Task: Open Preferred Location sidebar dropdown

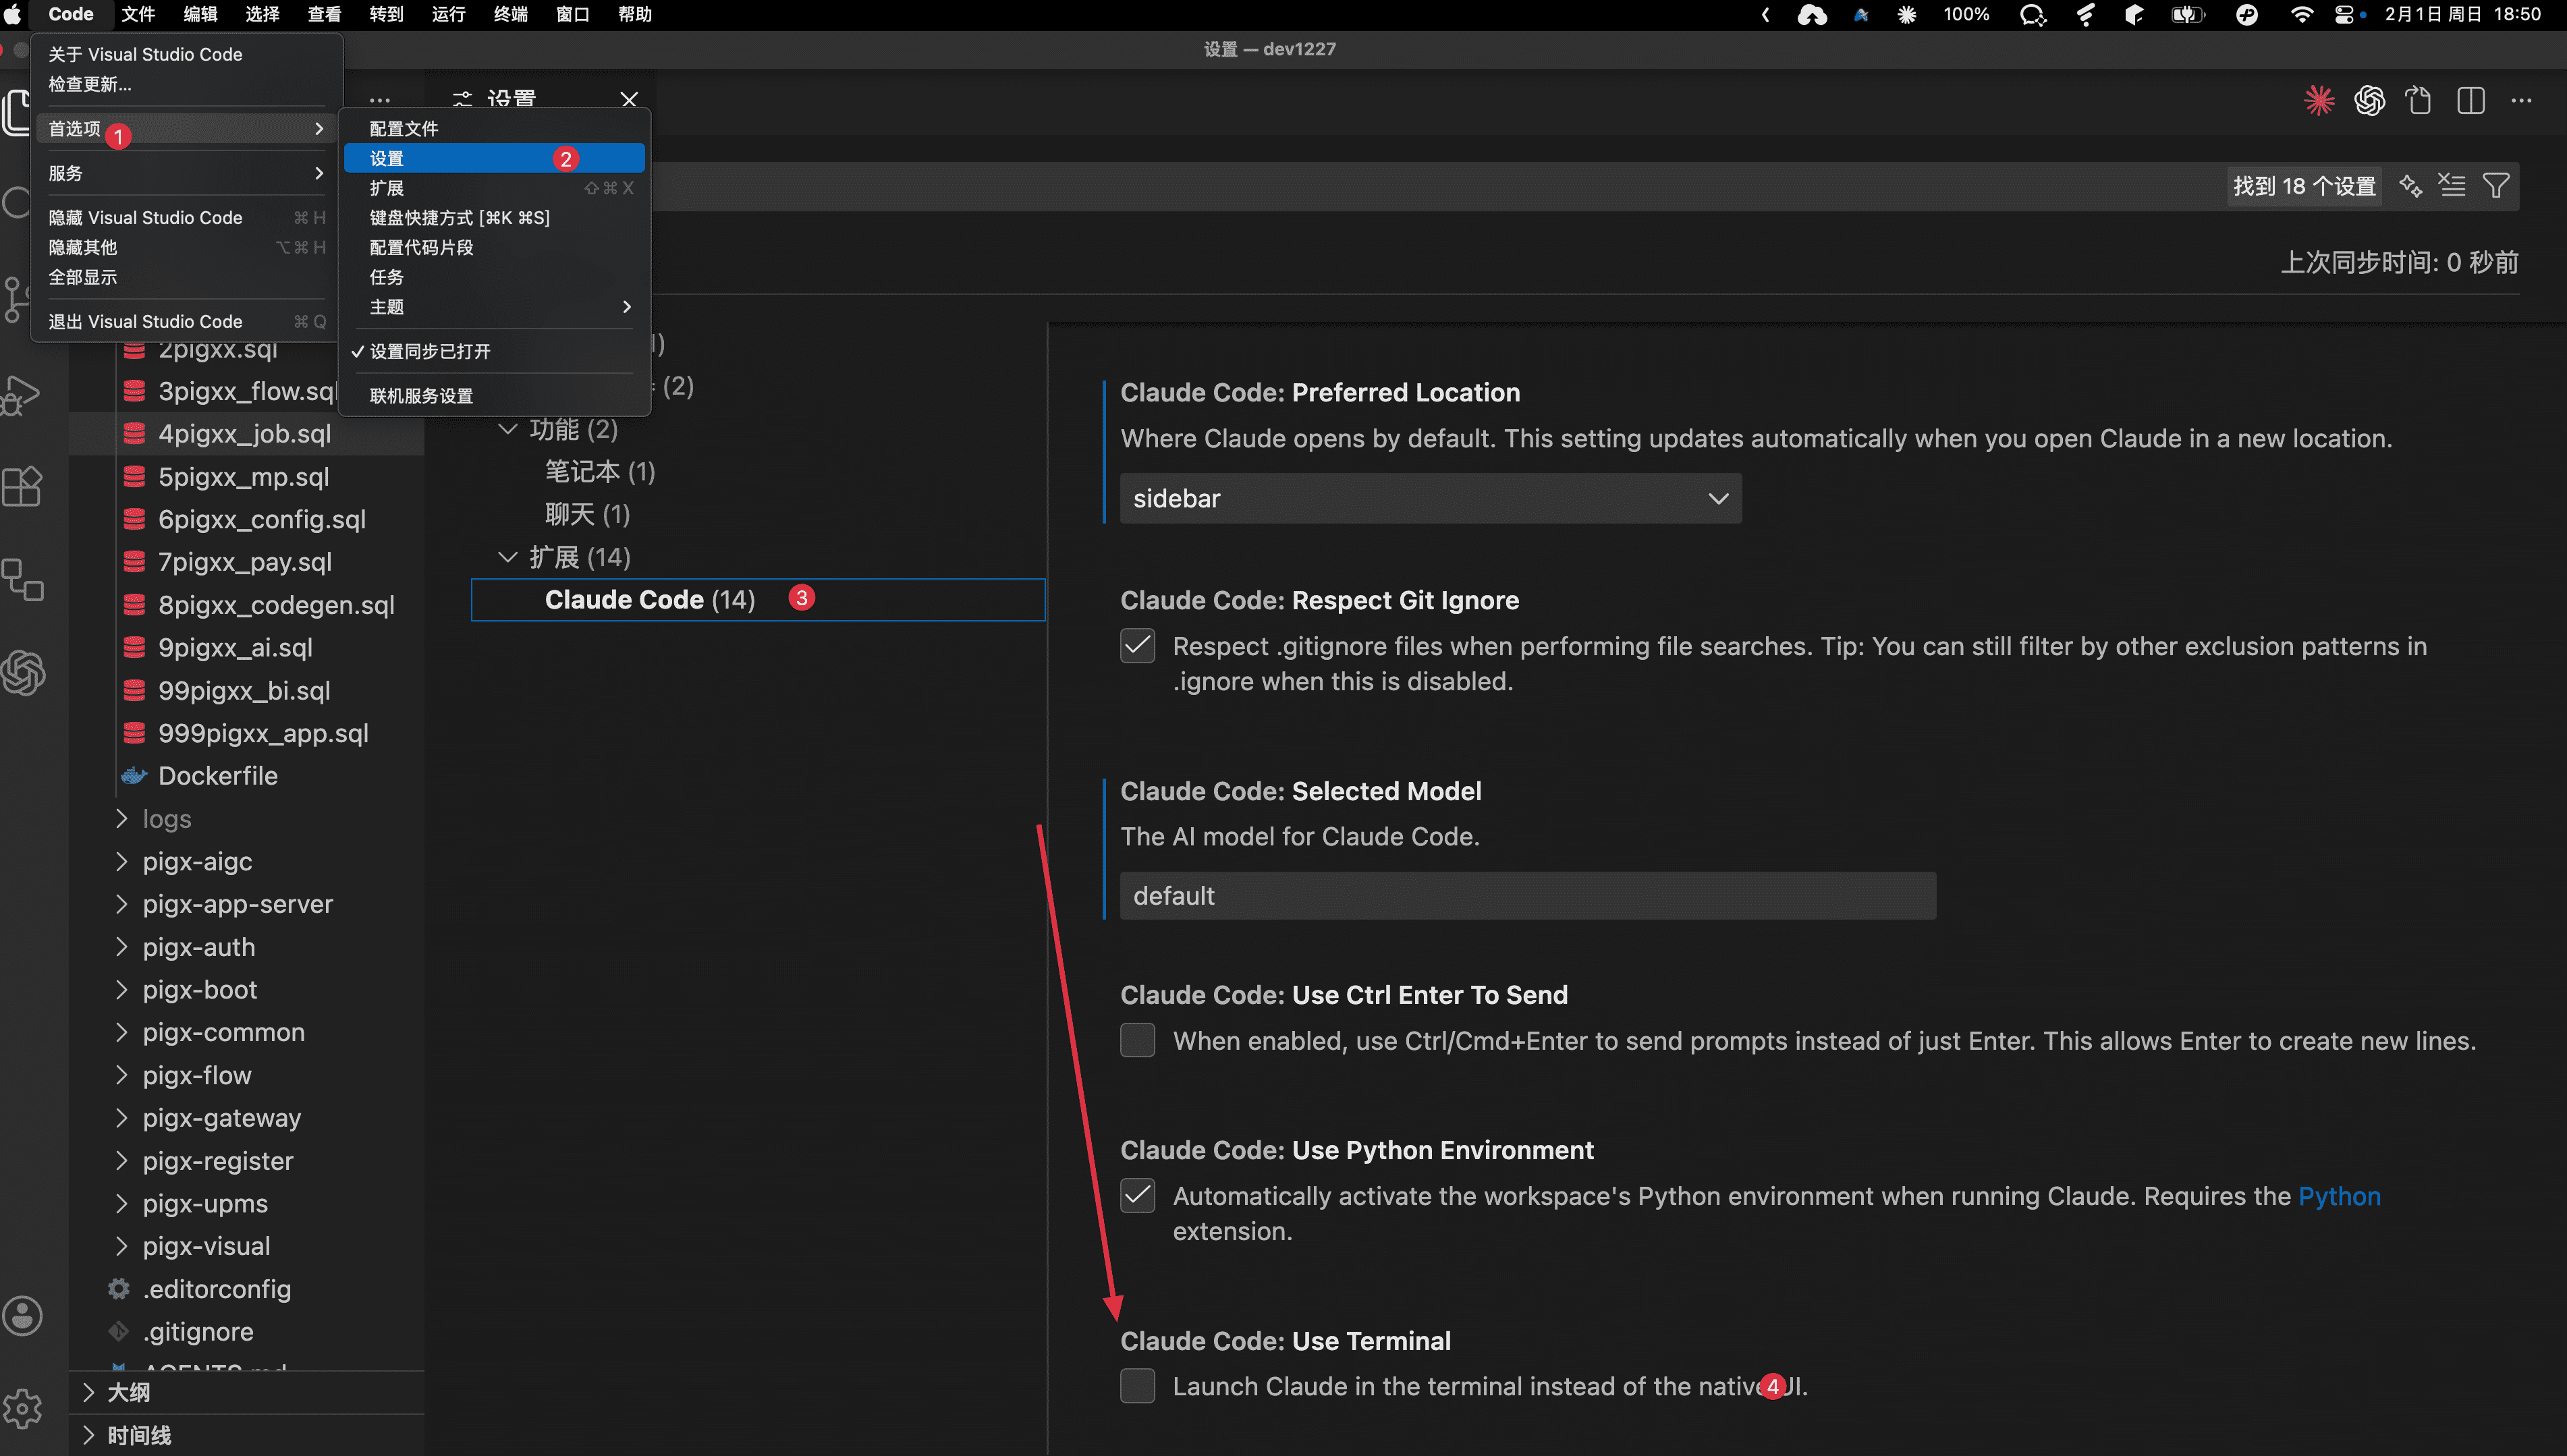Action: click(1429, 498)
